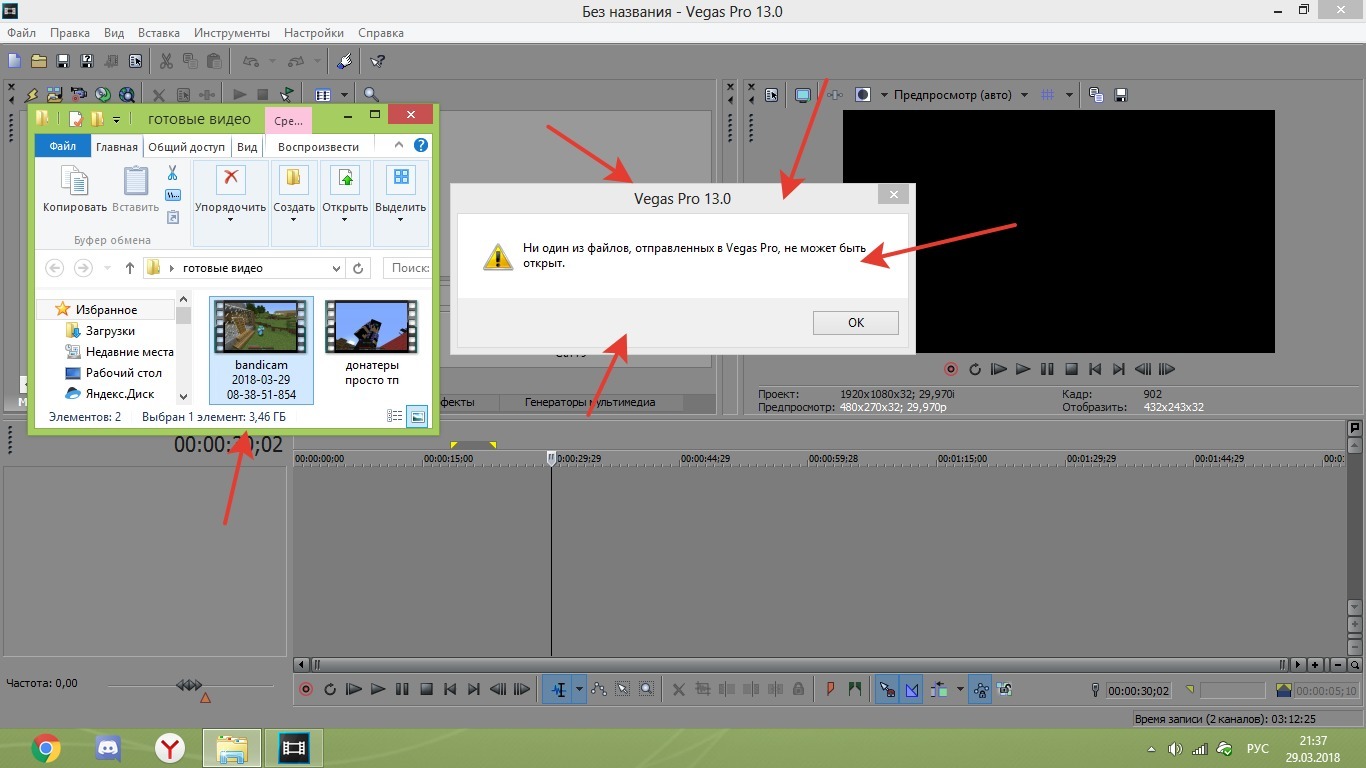Image resolution: width=1366 pixels, height=768 pixels.
Task: Click the media search magnifier icon
Action: click(371, 95)
